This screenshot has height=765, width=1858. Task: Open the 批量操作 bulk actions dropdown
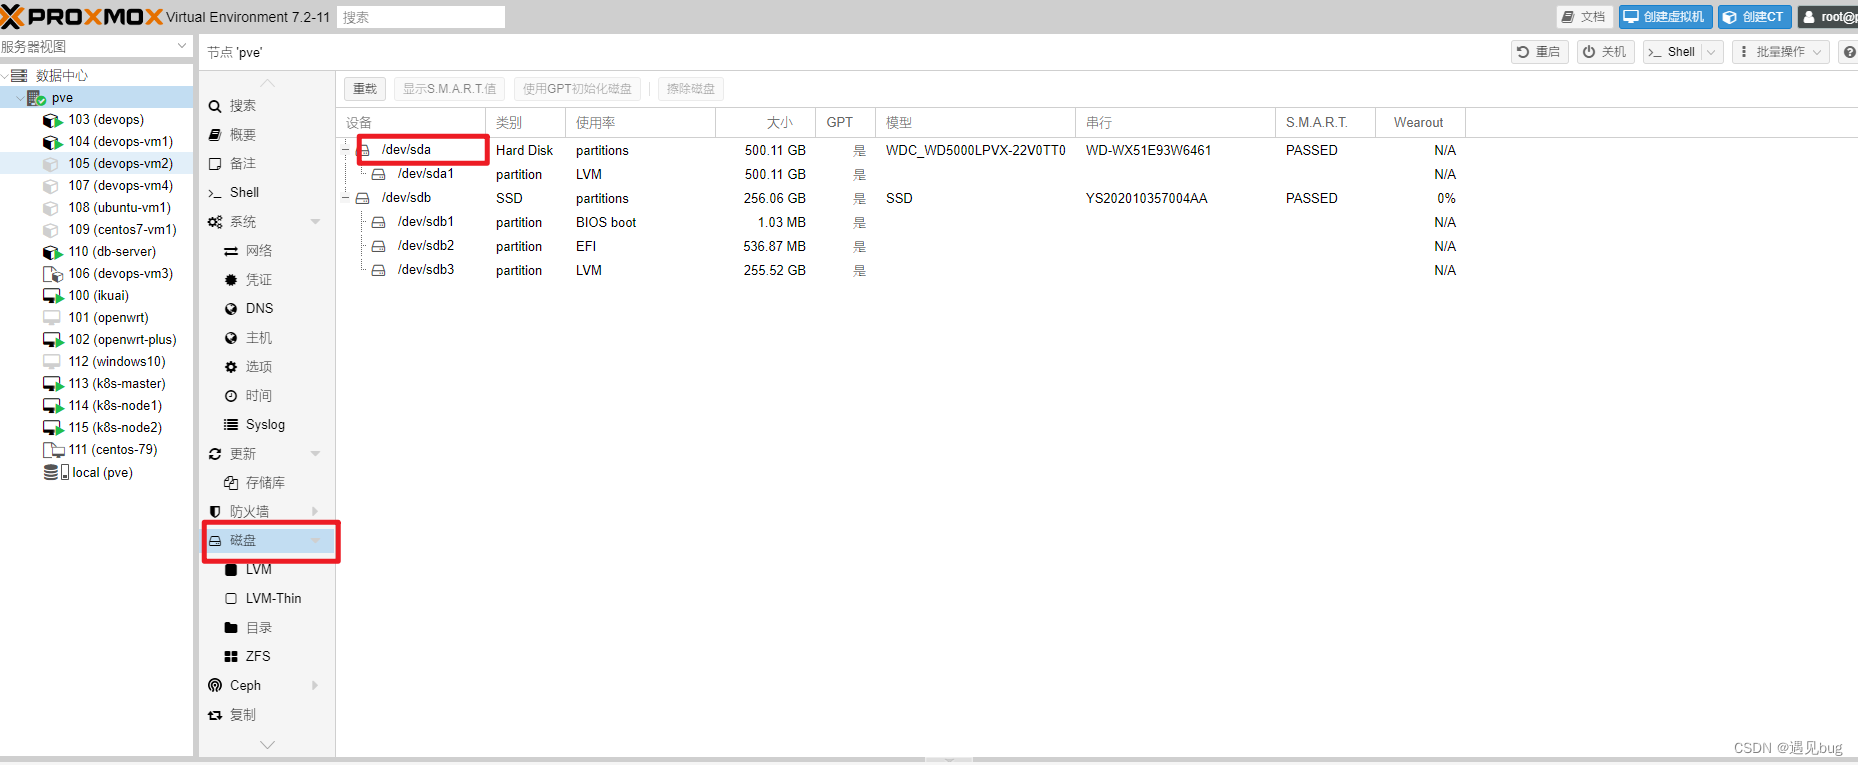[1780, 52]
